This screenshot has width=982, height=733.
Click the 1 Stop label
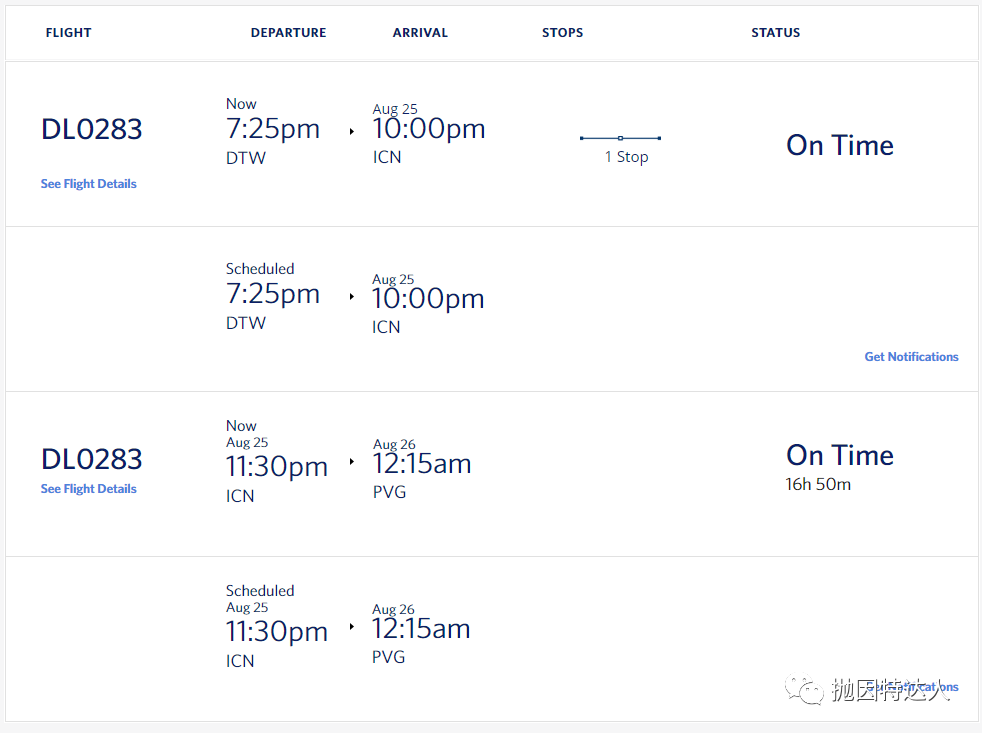coord(626,157)
